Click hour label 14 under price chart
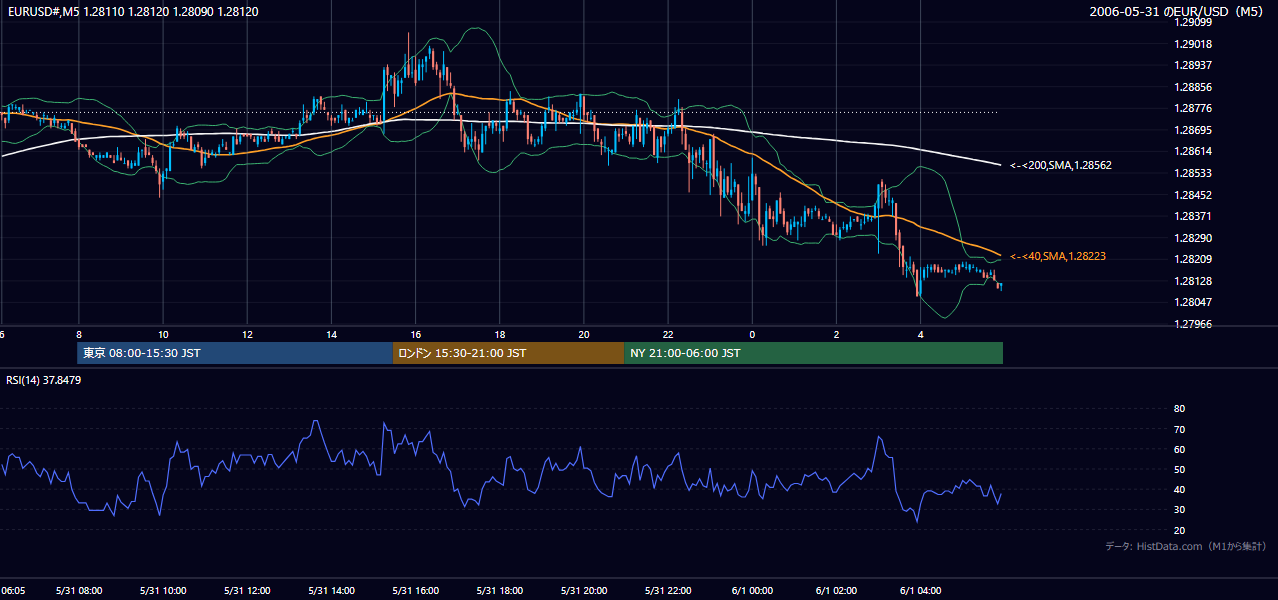The height and width of the screenshot is (600, 1278). tap(331, 334)
